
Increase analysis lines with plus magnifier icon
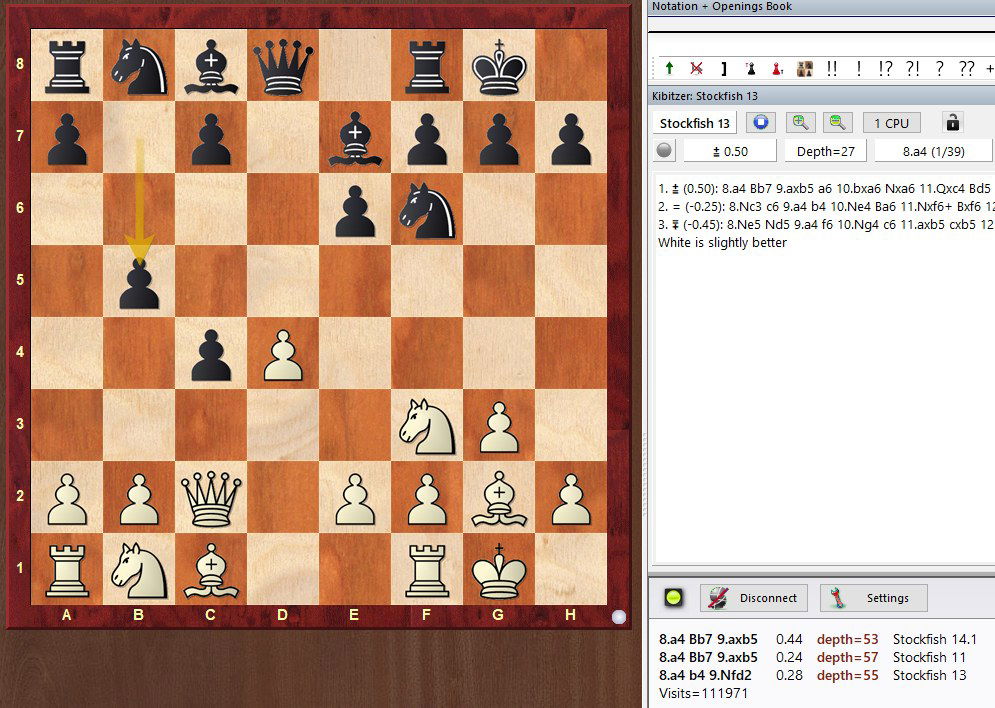800,123
